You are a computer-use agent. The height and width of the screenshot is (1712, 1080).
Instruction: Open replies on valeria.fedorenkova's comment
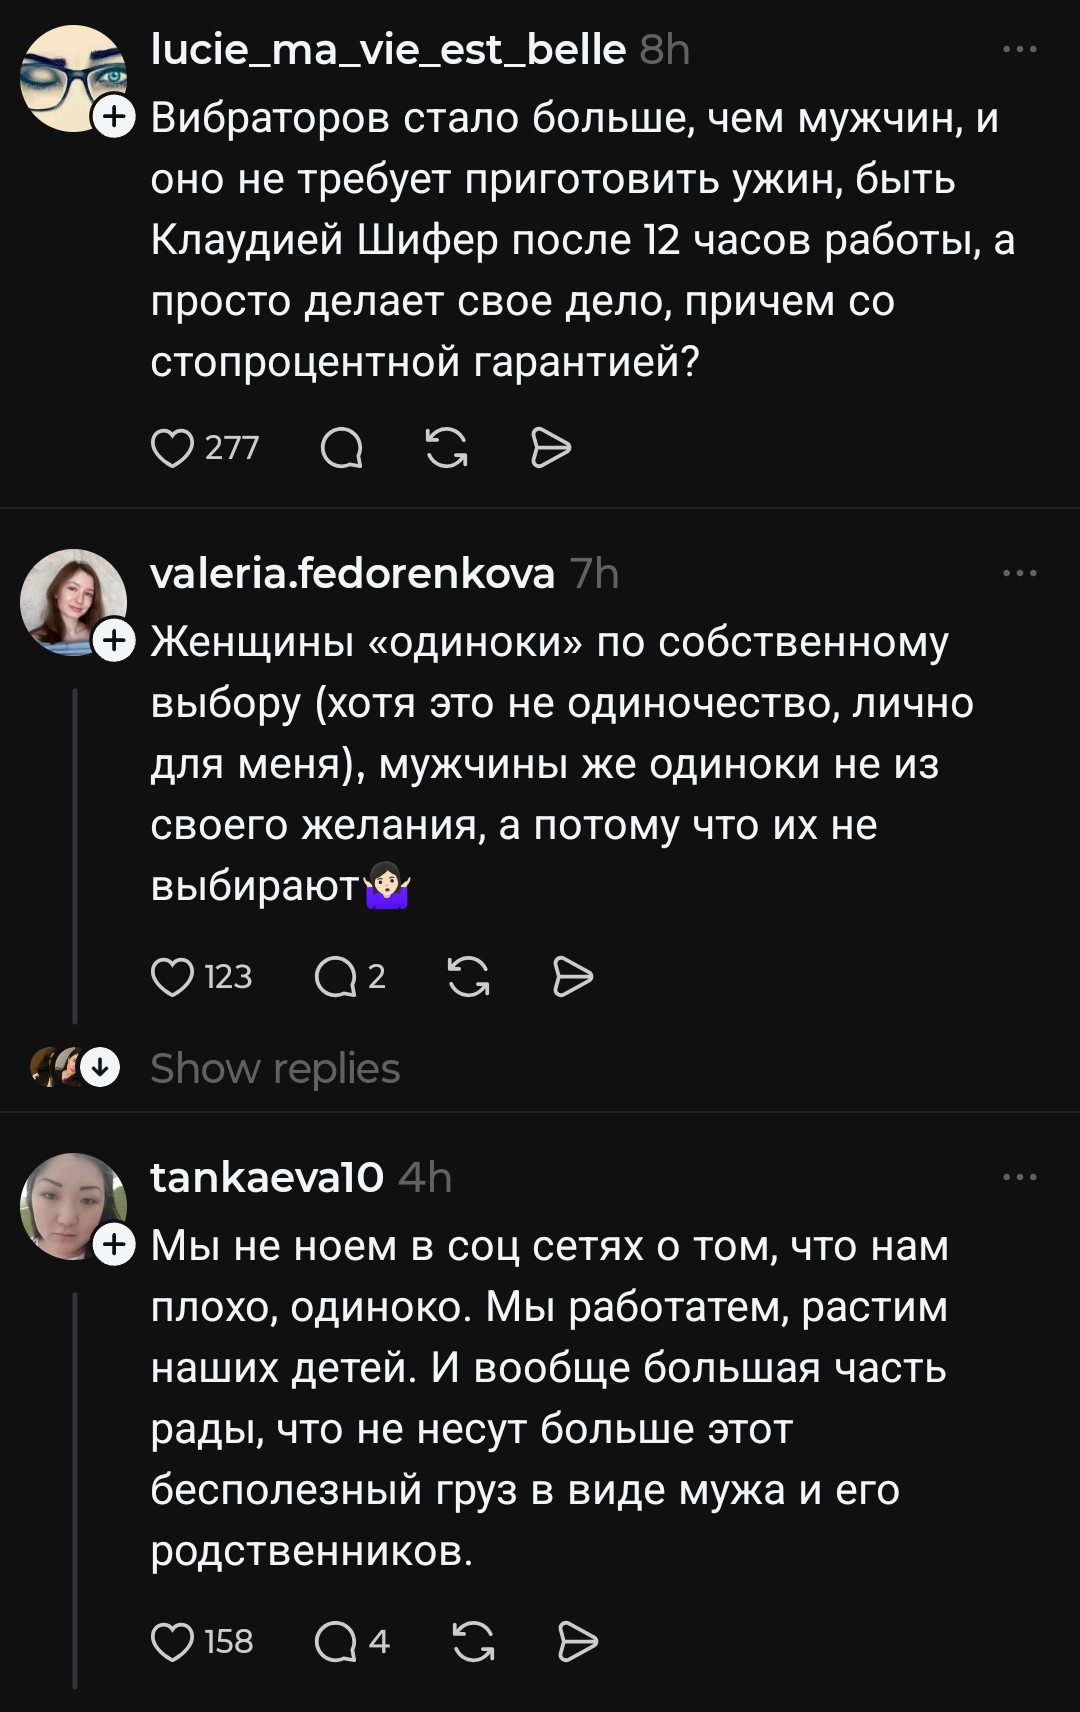point(336,977)
